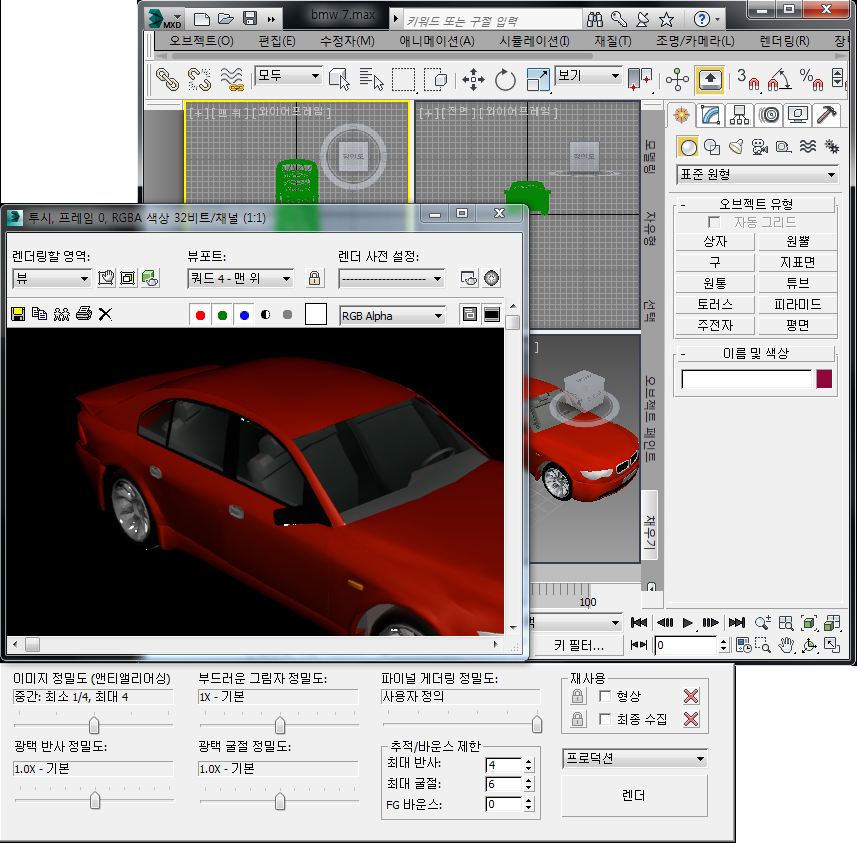Toggle the green channel display
Image resolution: width=857 pixels, height=843 pixels.
(222, 315)
